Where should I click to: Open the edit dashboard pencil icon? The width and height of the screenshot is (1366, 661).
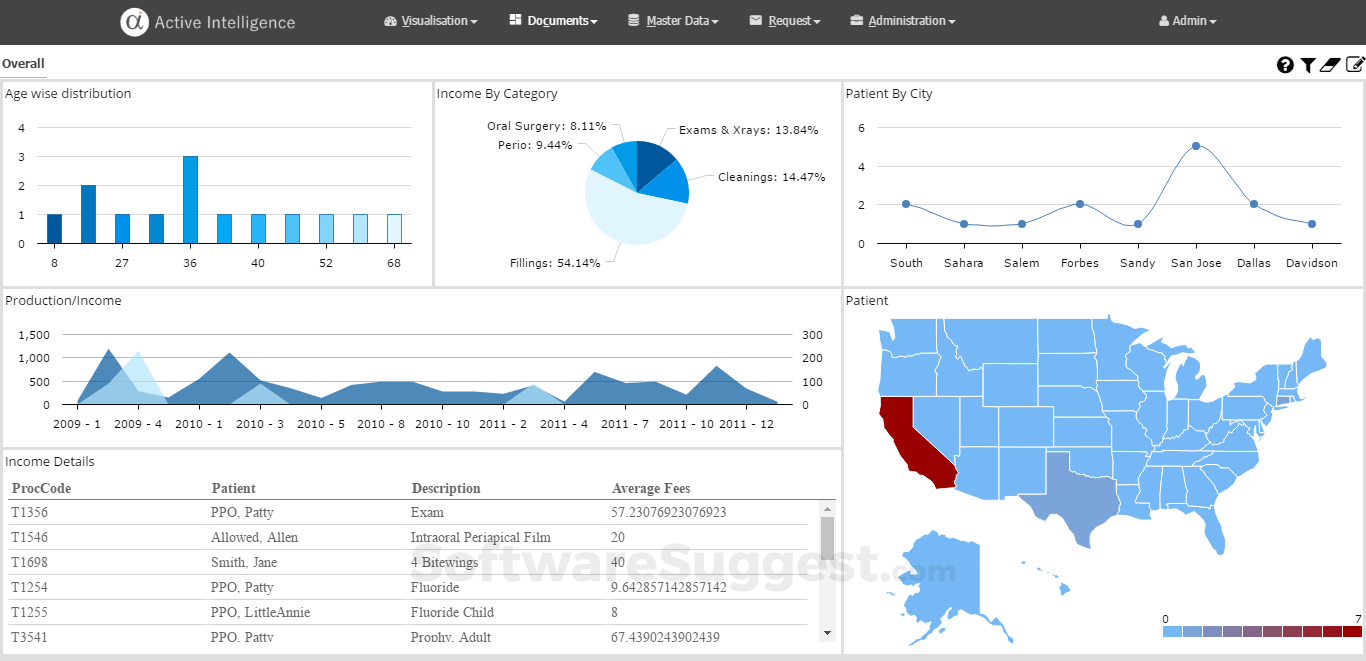click(1354, 64)
